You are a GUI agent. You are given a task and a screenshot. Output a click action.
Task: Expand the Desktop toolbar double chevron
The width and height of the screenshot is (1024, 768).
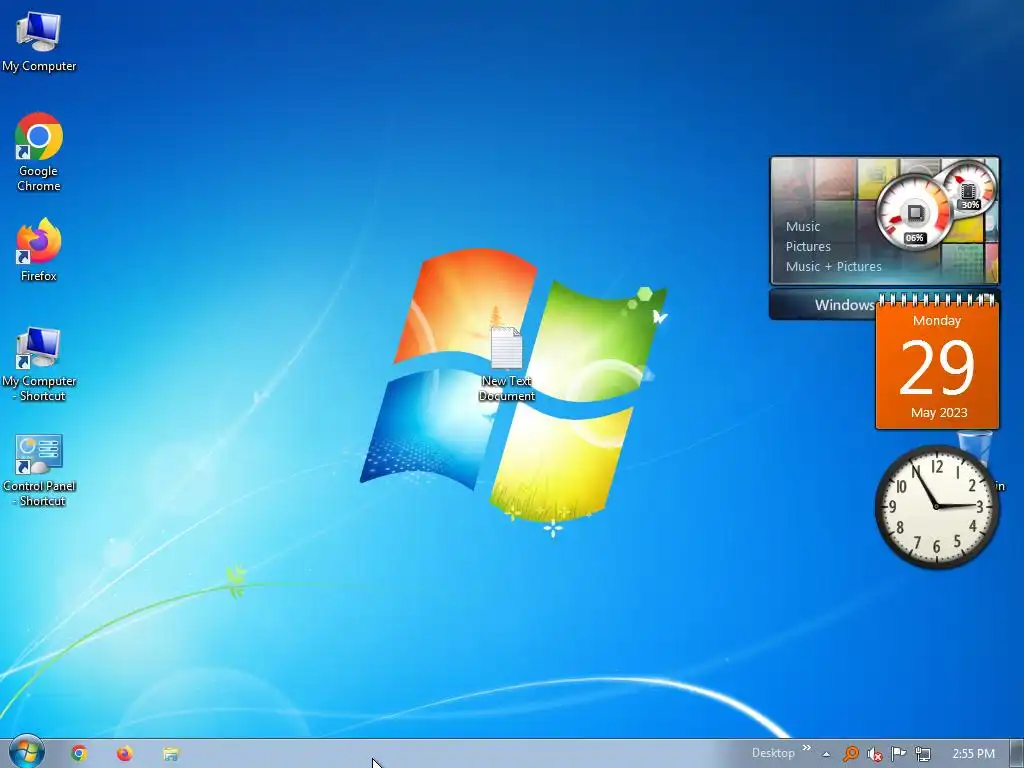(x=807, y=748)
